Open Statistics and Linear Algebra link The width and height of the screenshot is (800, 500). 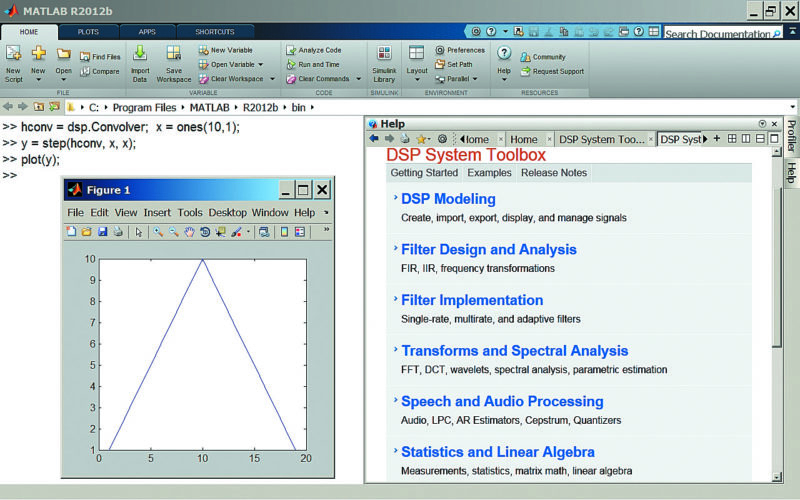click(x=497, y=452)
